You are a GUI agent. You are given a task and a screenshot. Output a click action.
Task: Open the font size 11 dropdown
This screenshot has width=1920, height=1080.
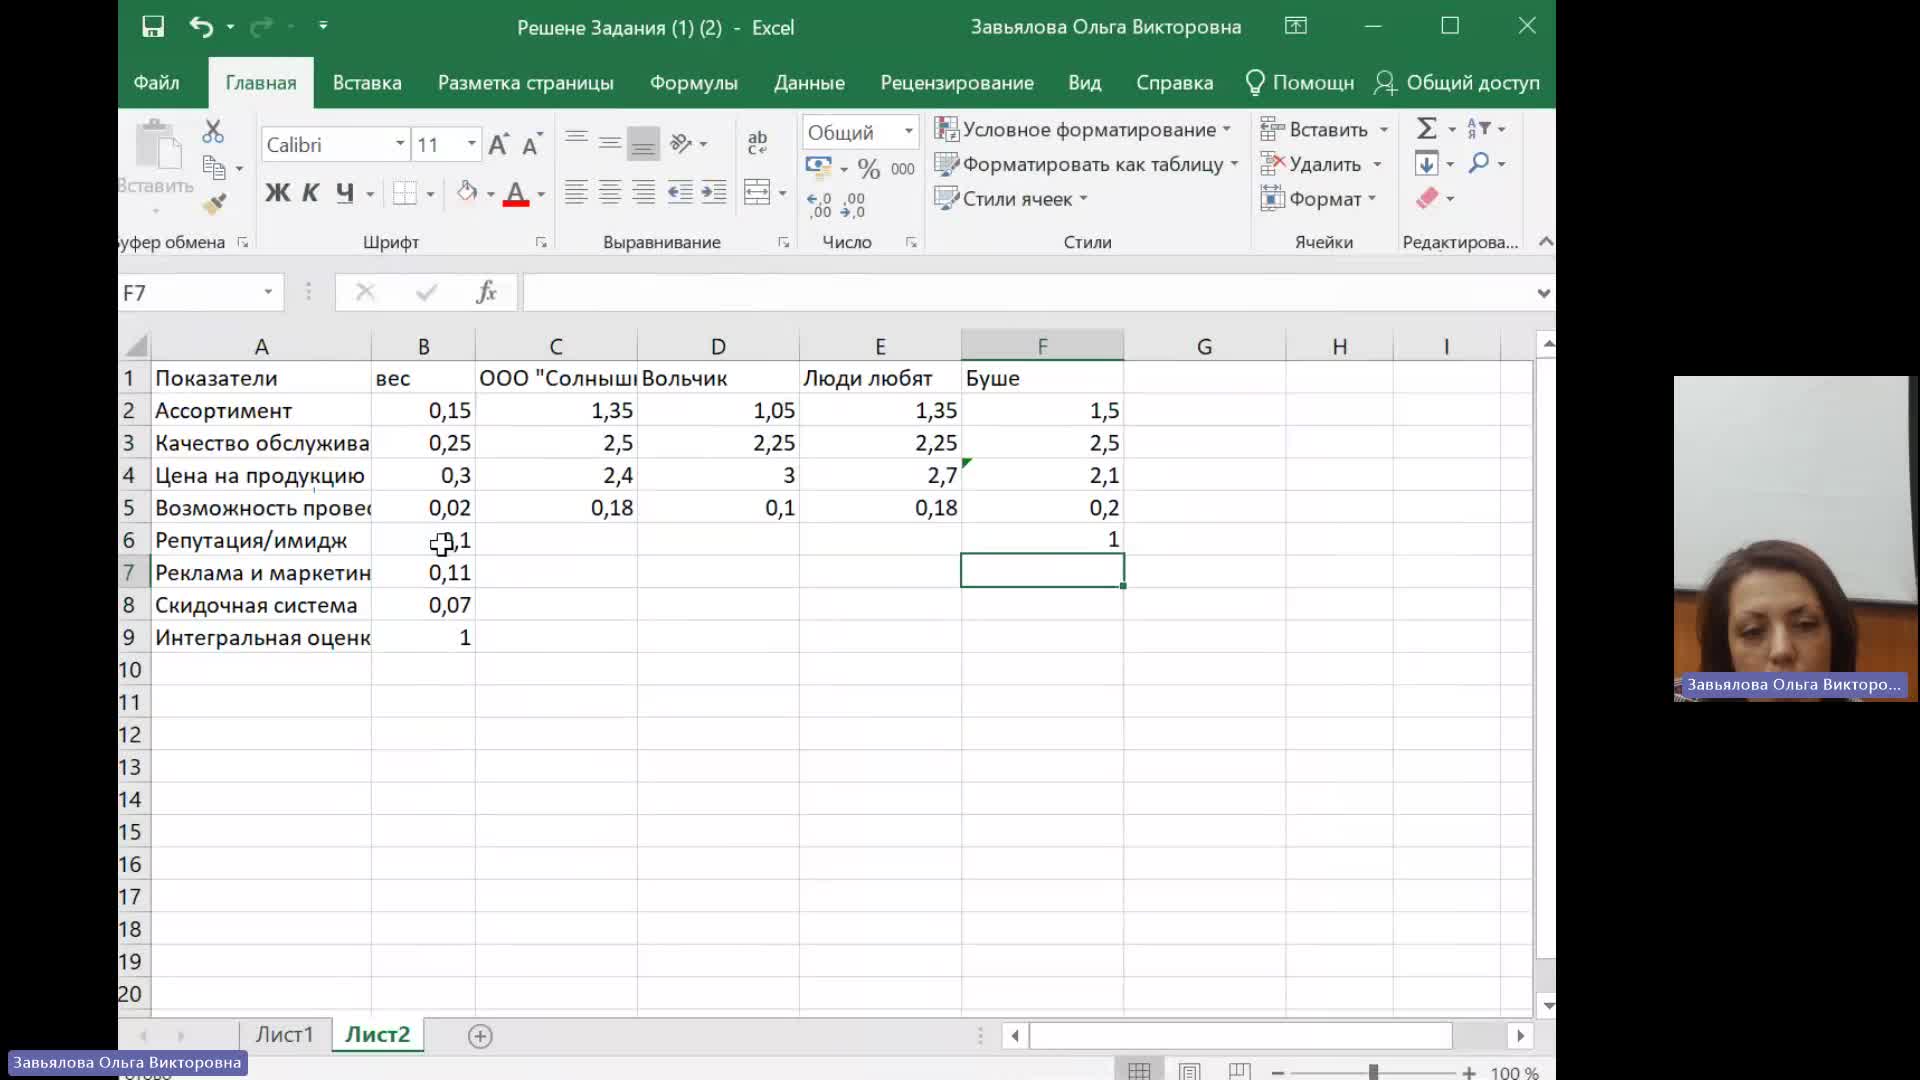[x=471, y=144]
